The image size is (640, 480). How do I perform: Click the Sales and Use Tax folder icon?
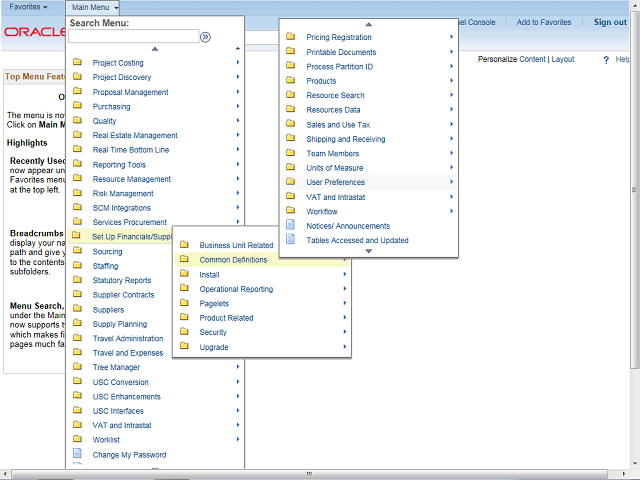click(291, 124)
